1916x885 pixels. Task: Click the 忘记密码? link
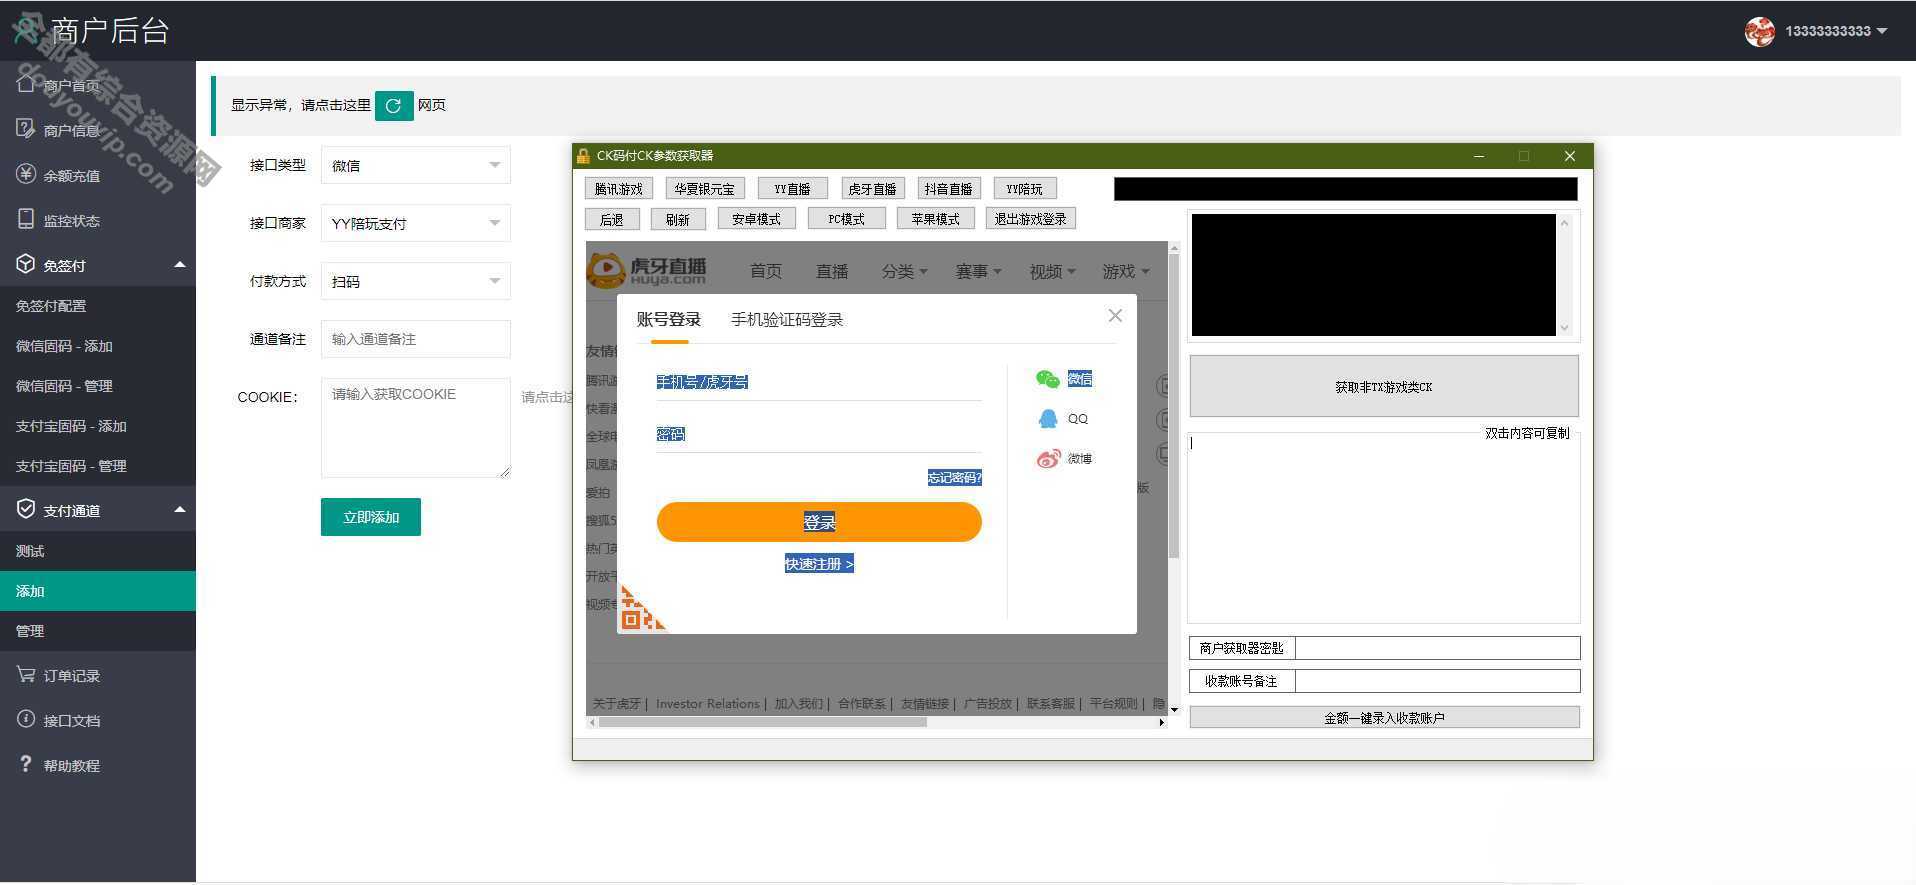pyautogui.click(x=954, y=478)
